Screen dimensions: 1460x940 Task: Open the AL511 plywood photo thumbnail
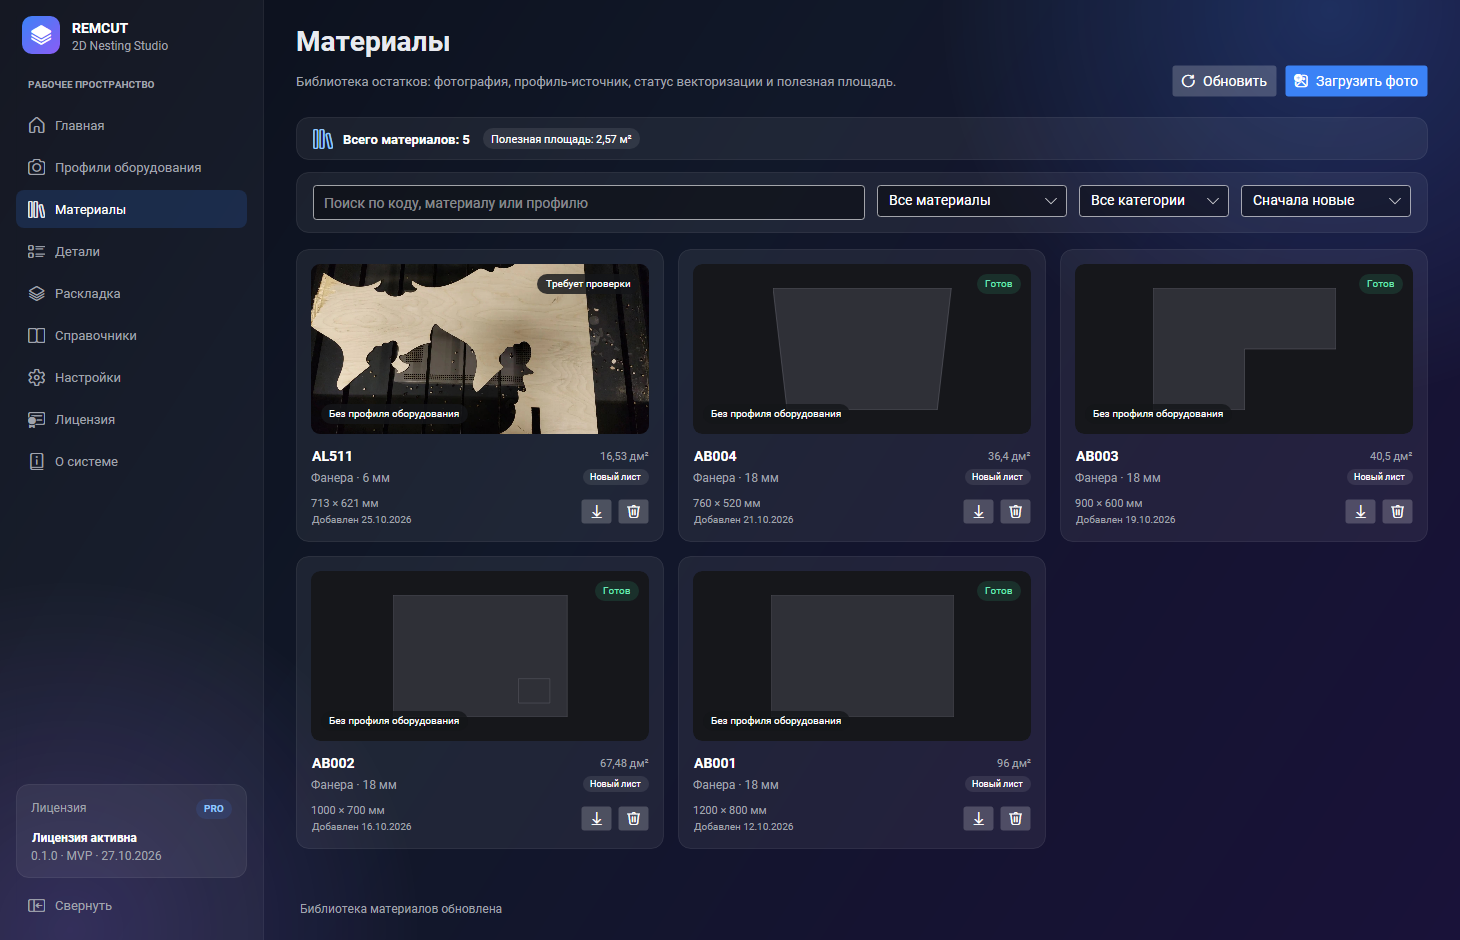[x=480, y=349]
